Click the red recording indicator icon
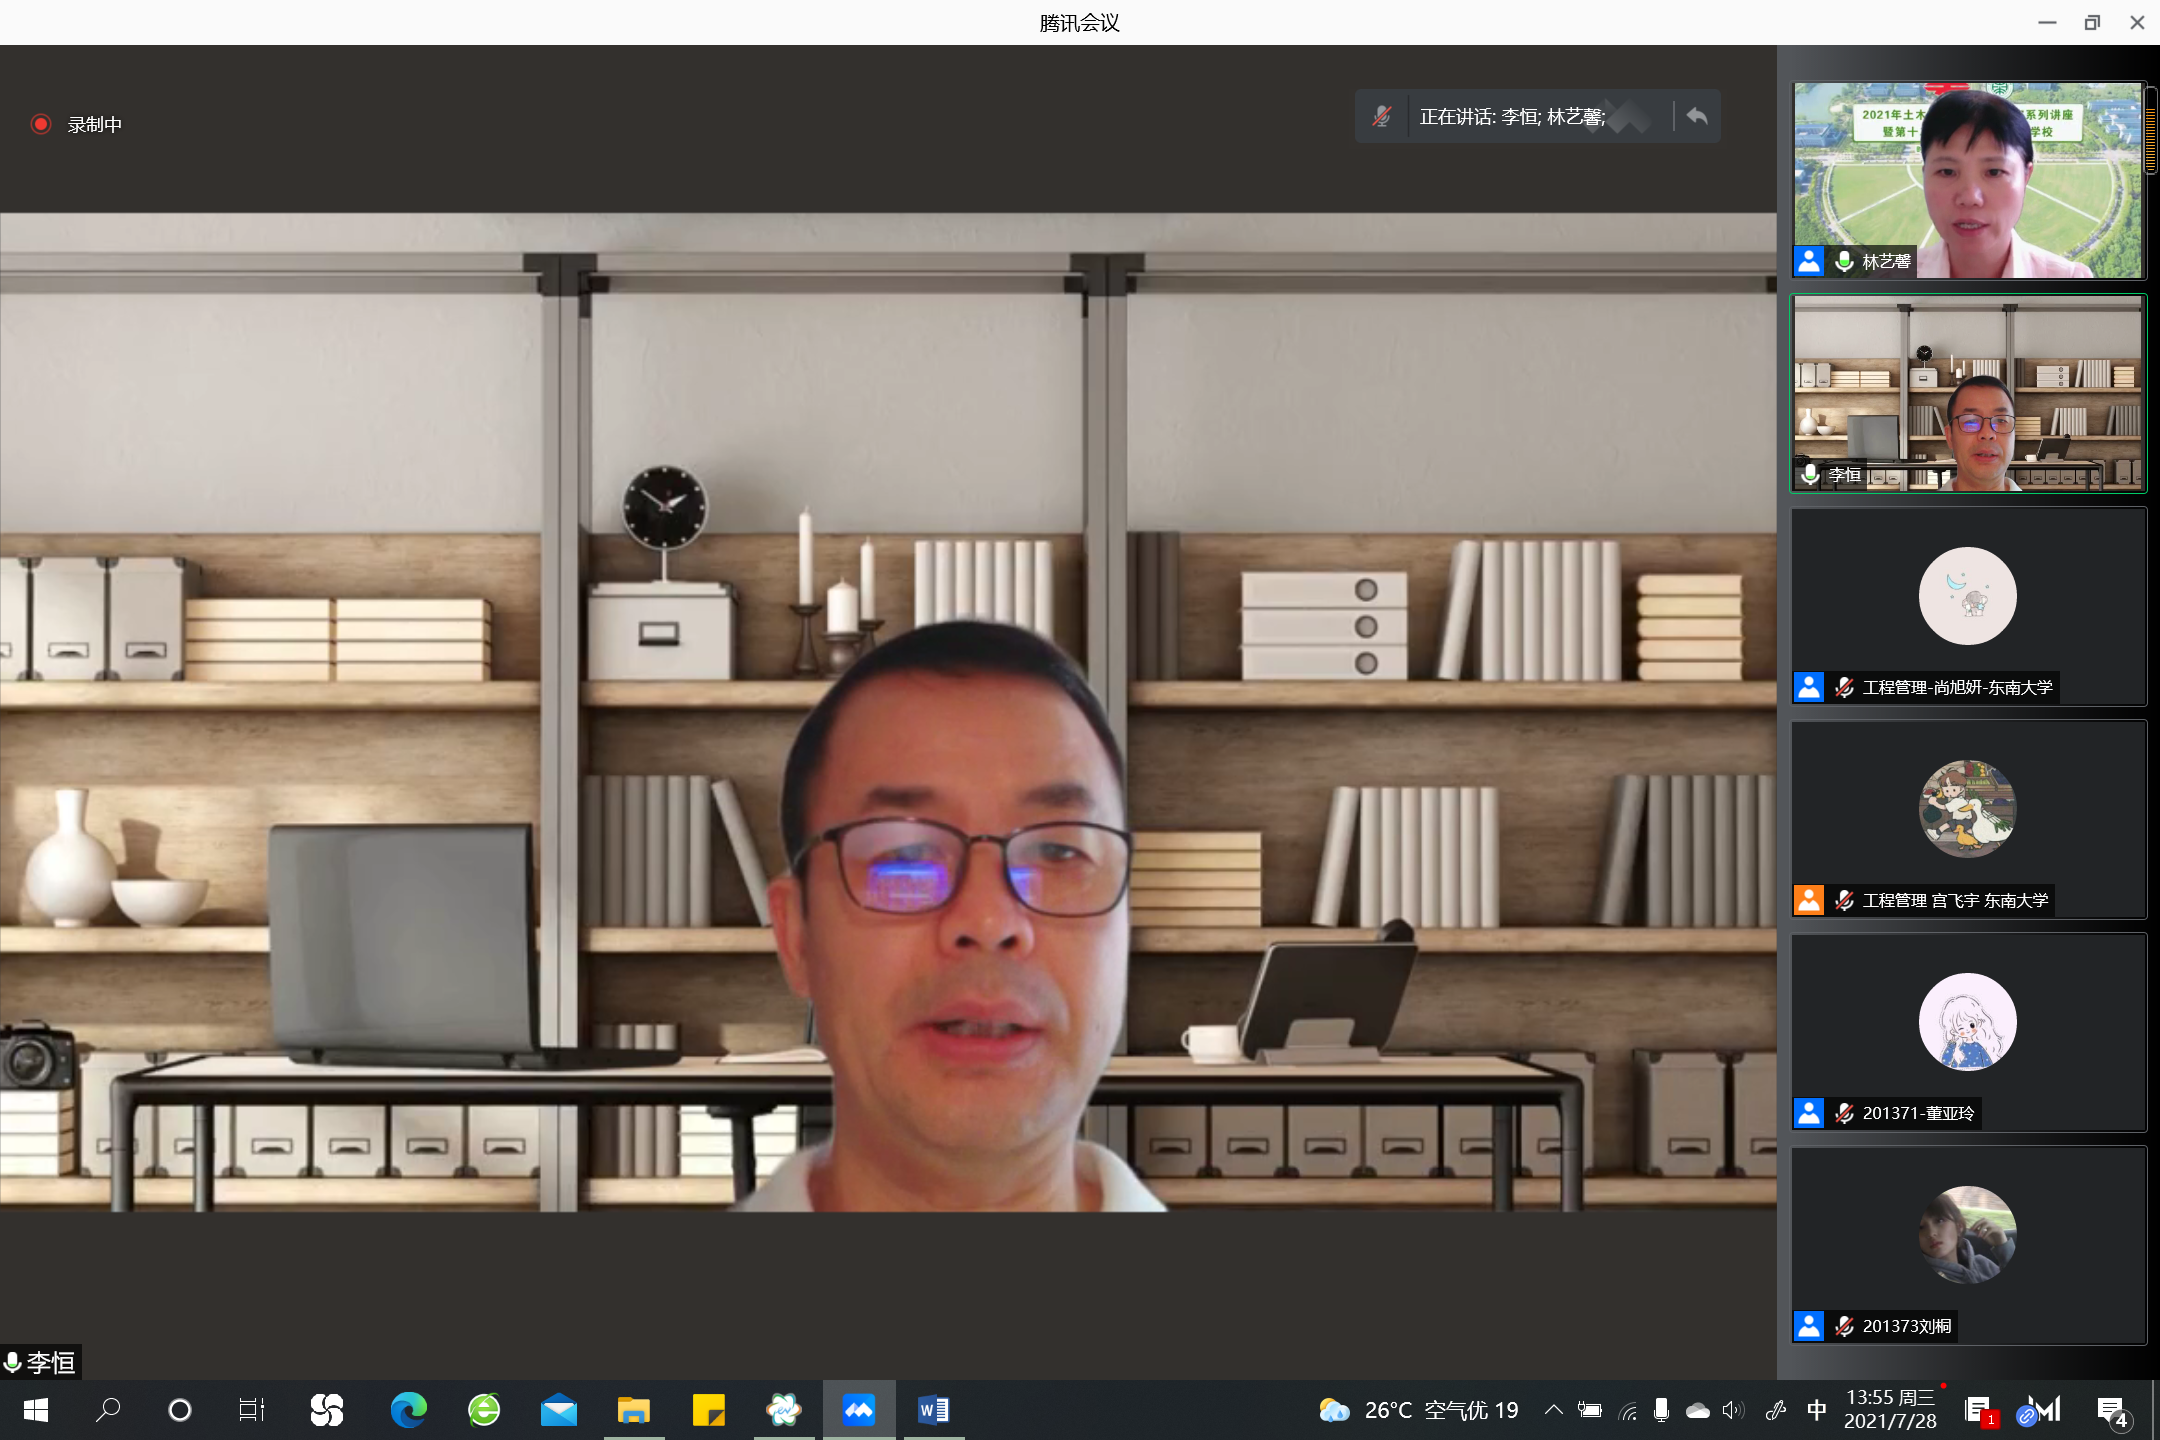 pyautogui.click(x=41, y=124)
